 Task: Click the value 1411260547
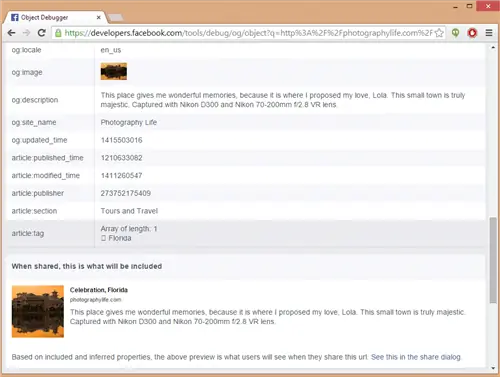[x=121, y=175]
